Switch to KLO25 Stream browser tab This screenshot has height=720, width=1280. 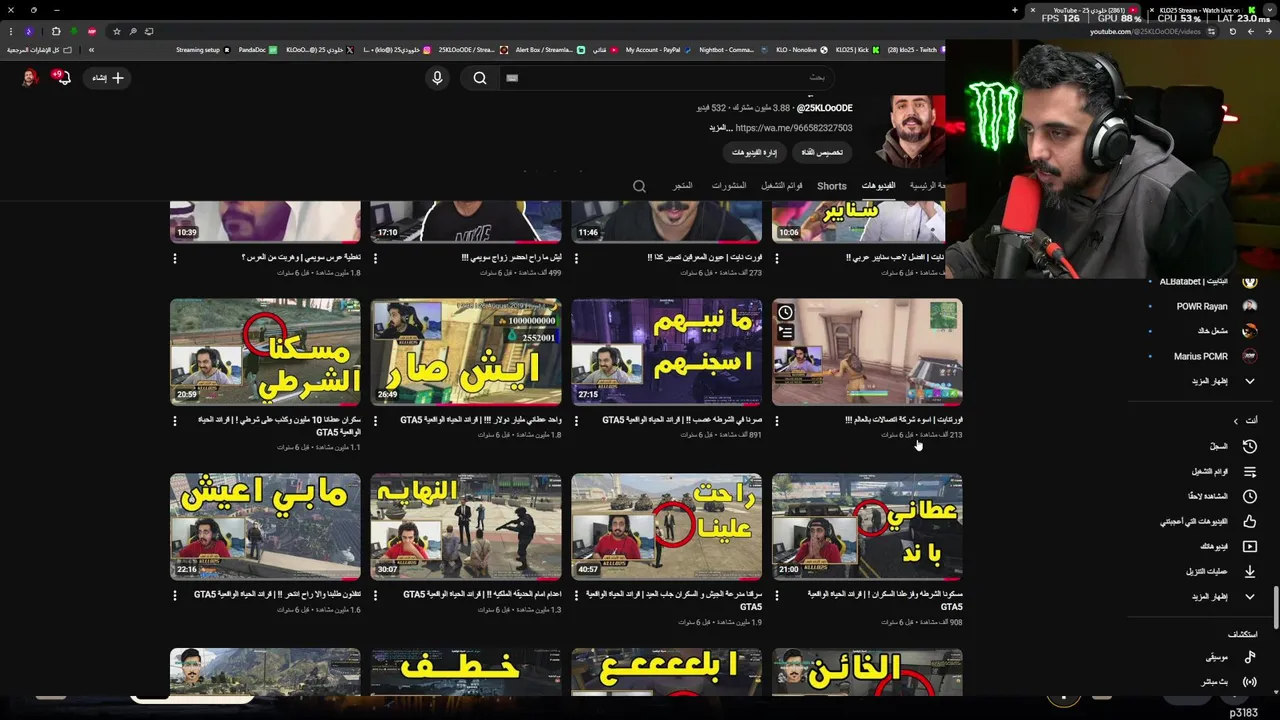point(1200,10)
